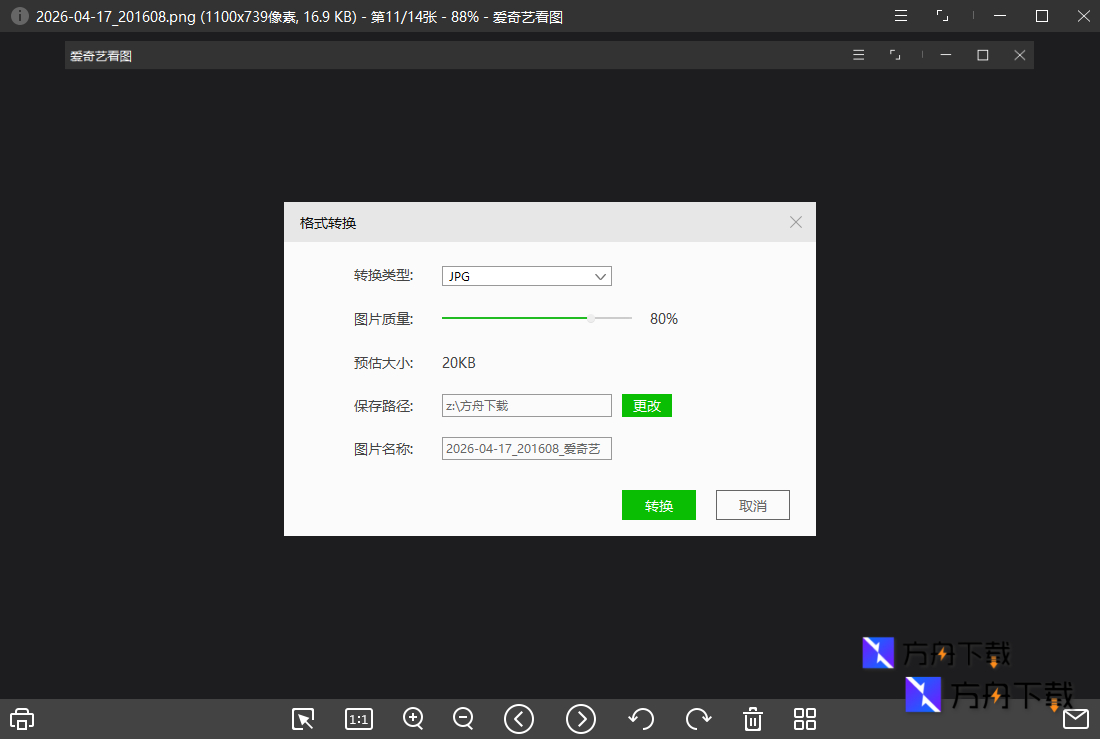The image size is (1100, 739).
Task: Zoom in on the image
Action: [413, 718]
